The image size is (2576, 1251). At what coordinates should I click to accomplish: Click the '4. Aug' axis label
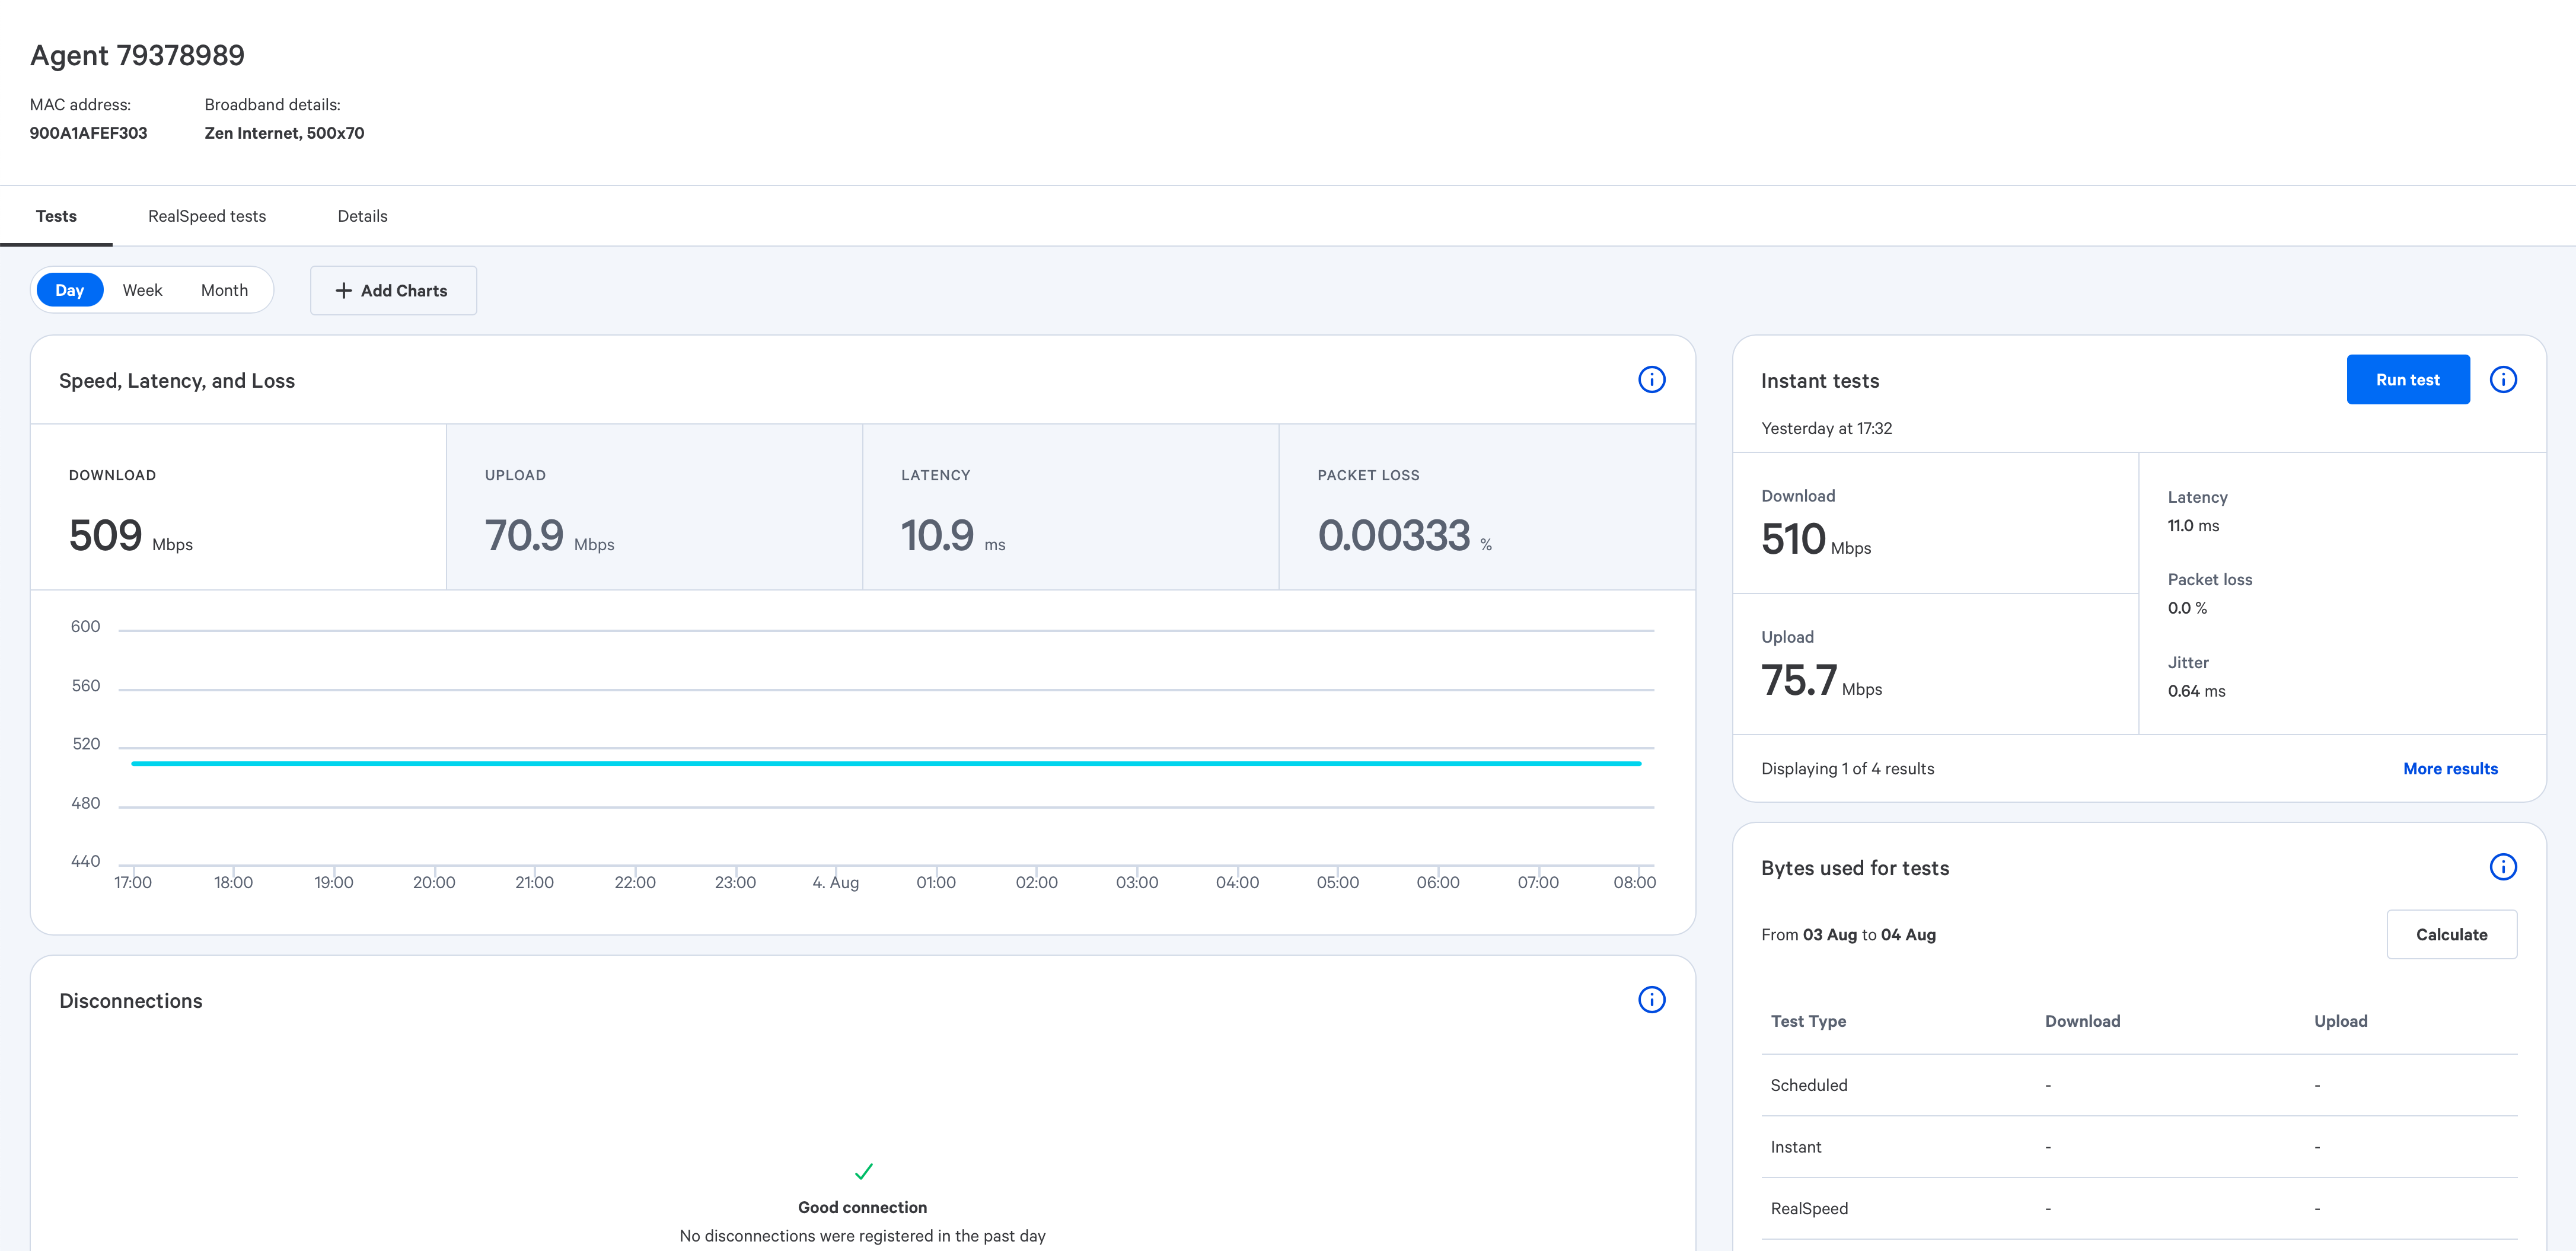pyautogui.click(x=835, y=883)
